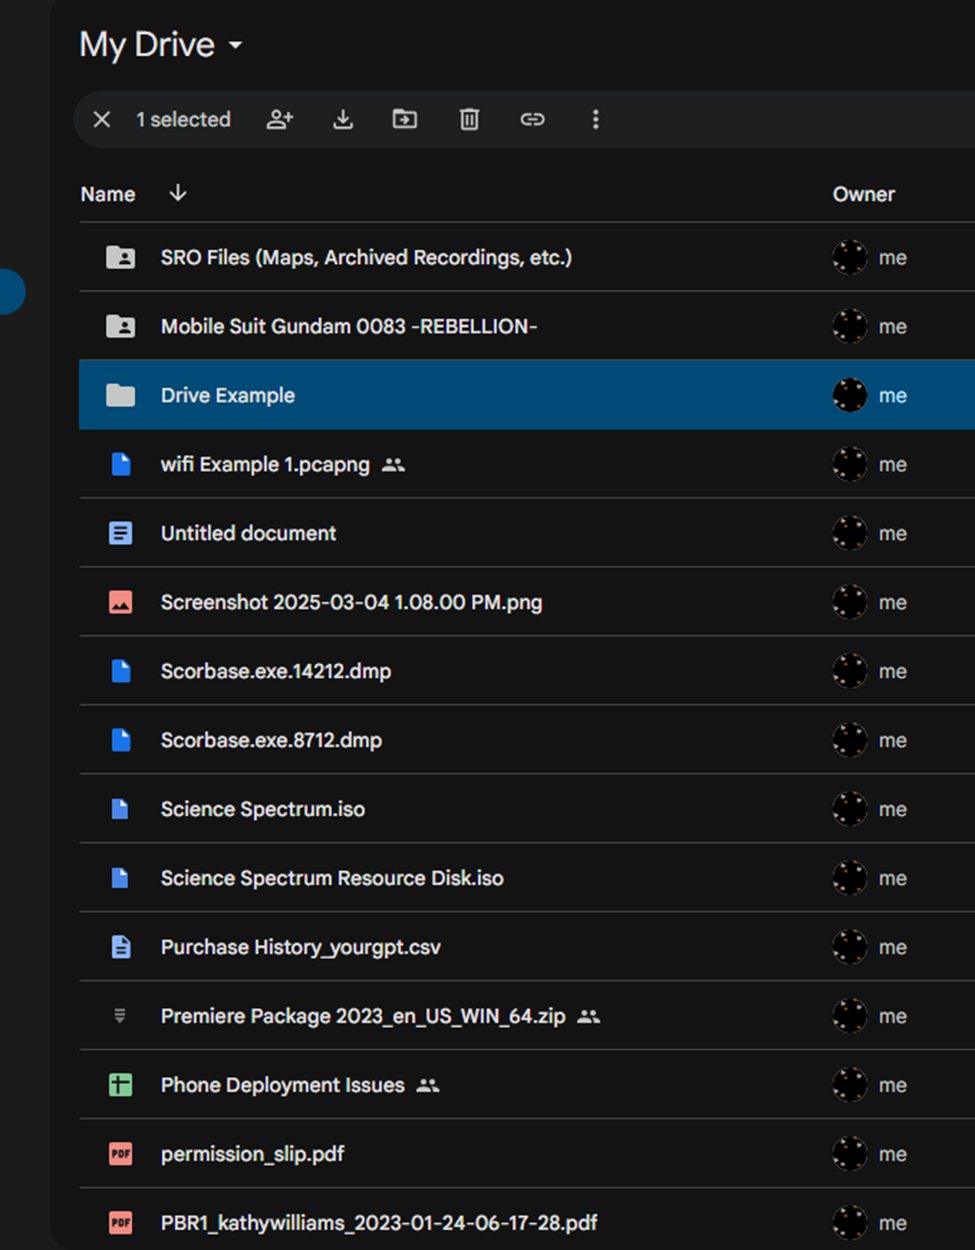The height and width of the screenshot is (1250, 975).
Task: Click shared people icon beside Phone Deployment Issues
Action: click(428, 1086)
